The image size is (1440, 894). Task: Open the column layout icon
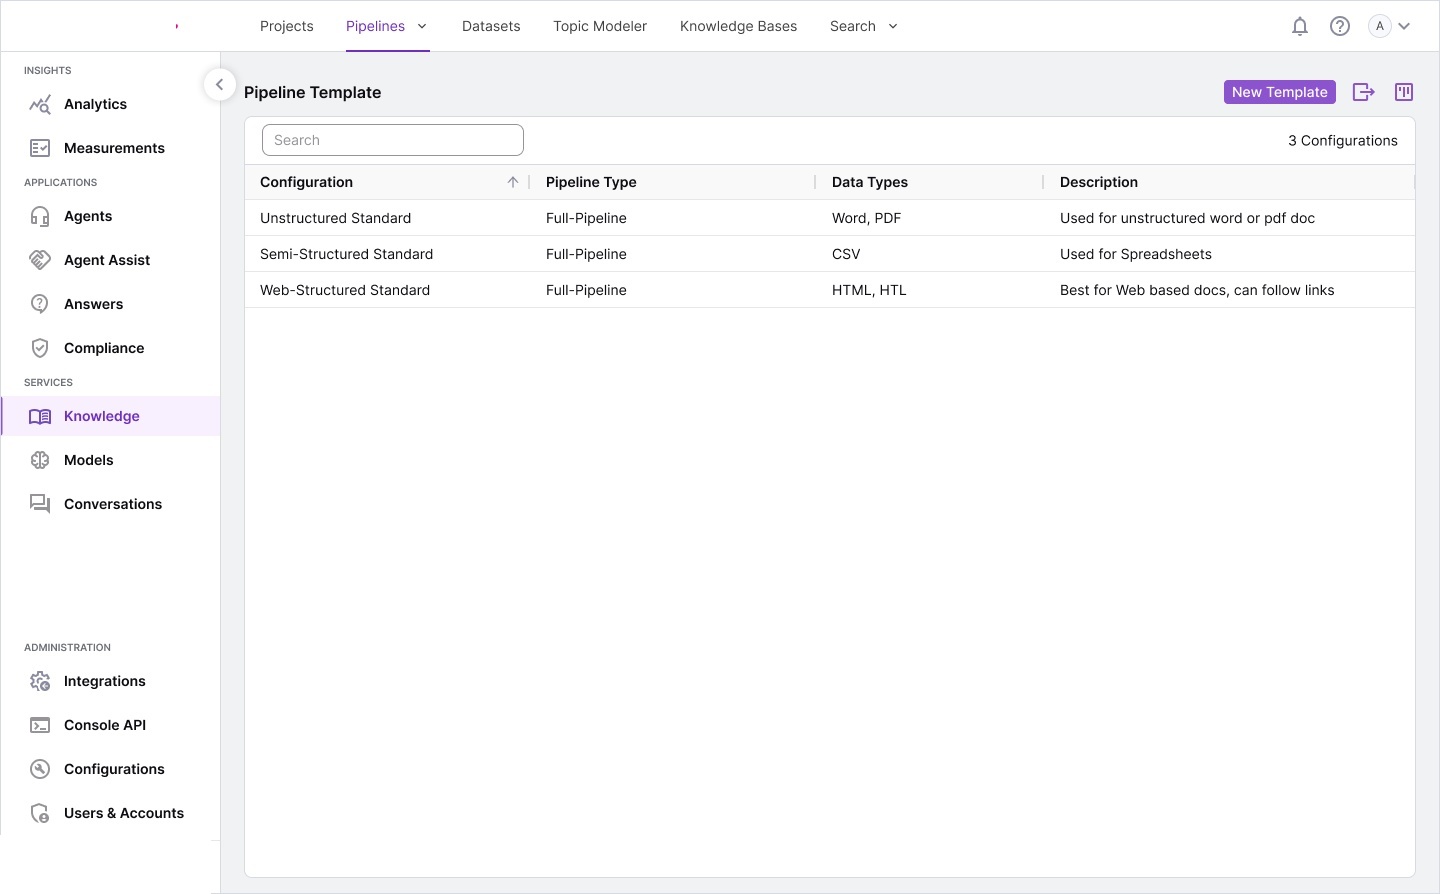(1403, 91)
